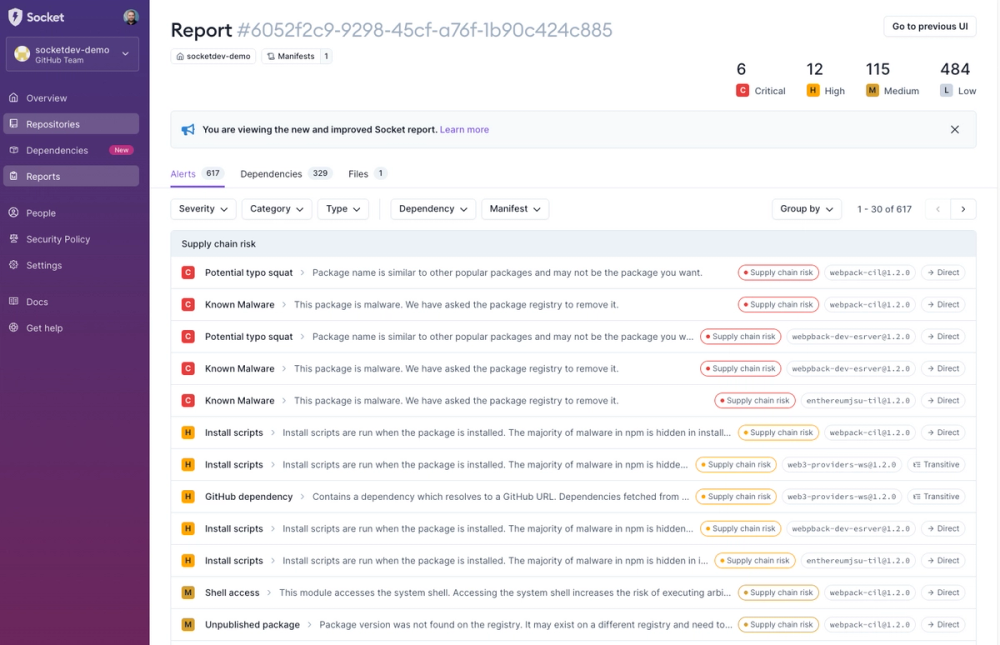Open the Group by dropdown

(x=806, y=208)
